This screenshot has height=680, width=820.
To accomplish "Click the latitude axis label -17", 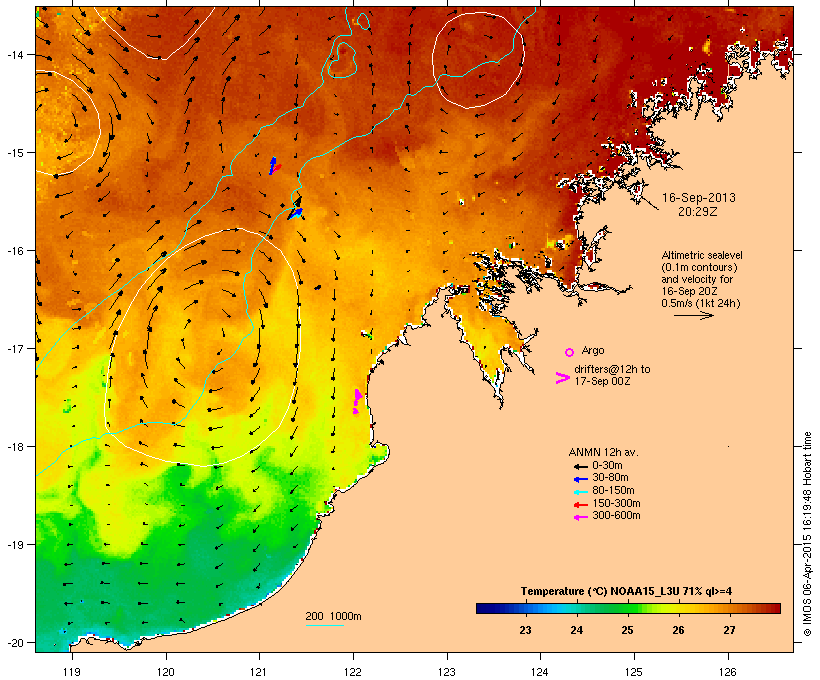I will pyautogui.click(x=14, y=348).
